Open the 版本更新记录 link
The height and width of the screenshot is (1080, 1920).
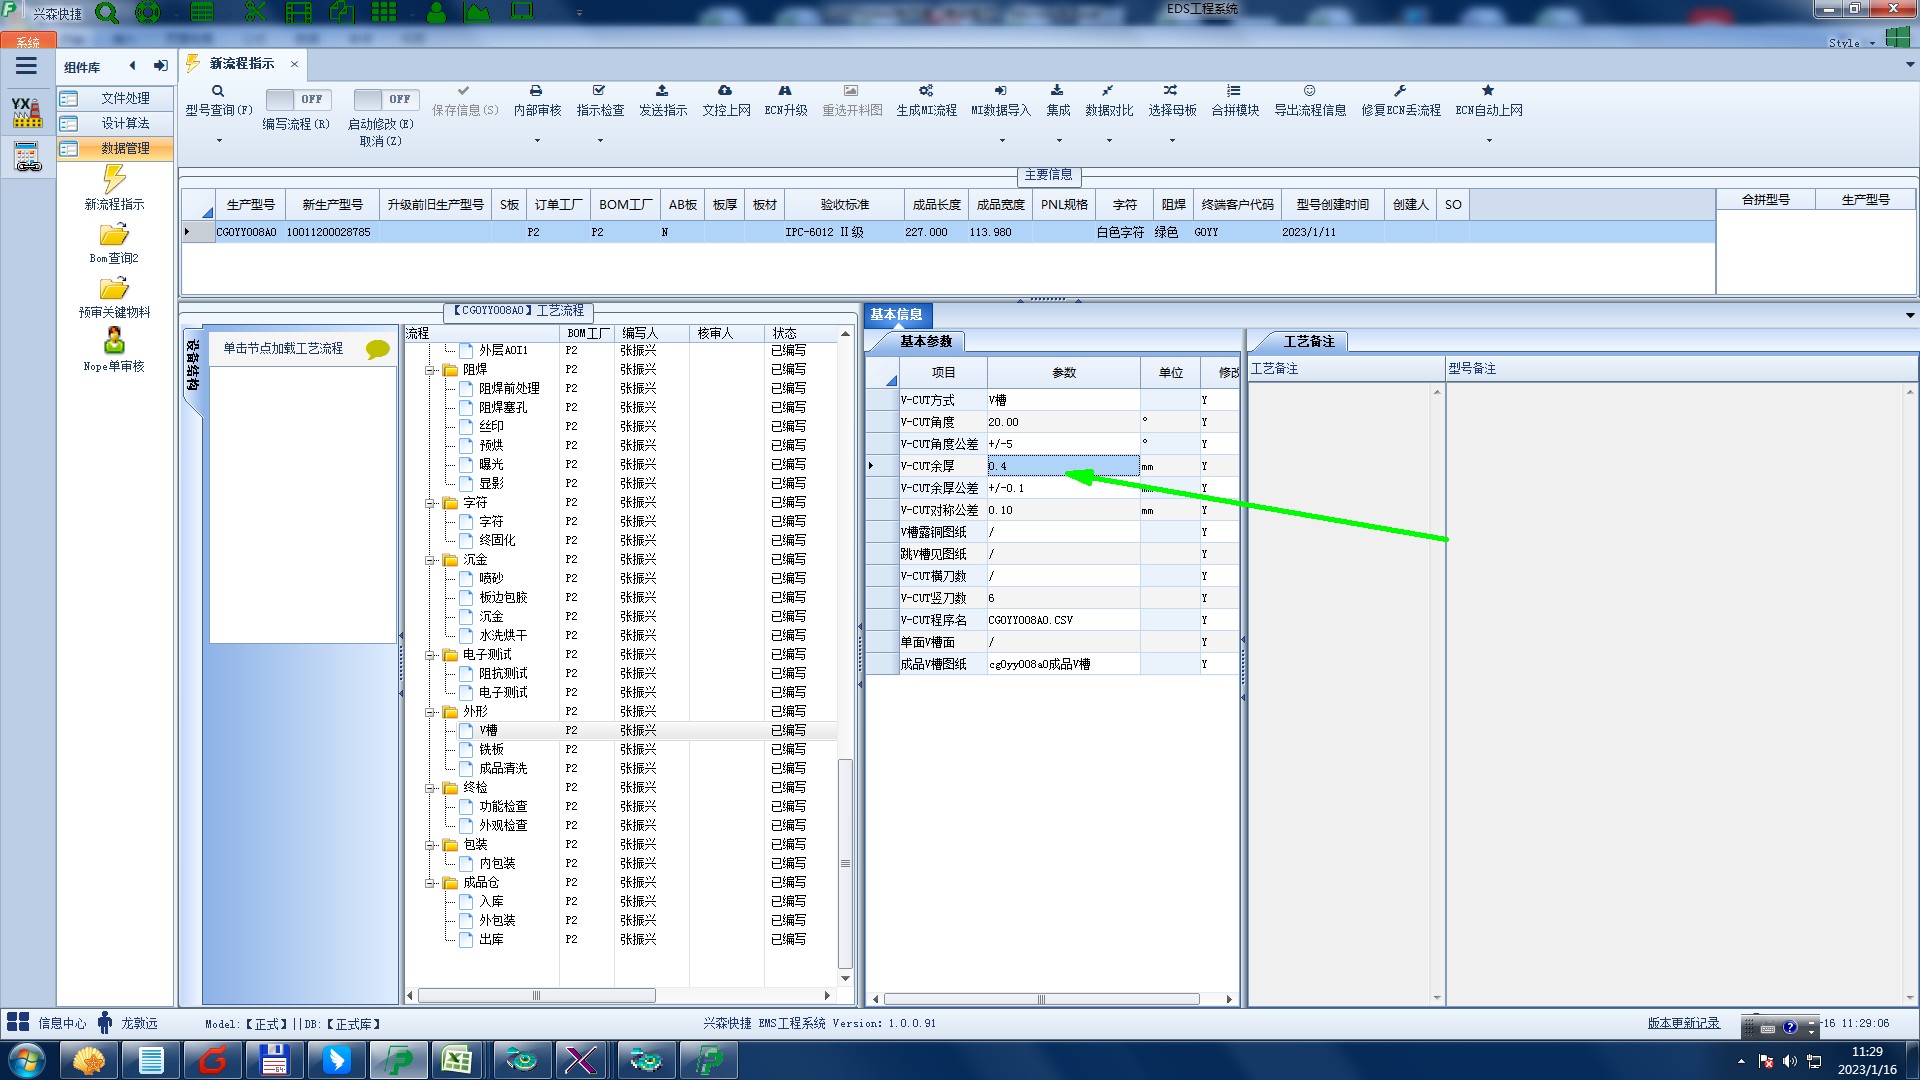tap(1683, 1023)
